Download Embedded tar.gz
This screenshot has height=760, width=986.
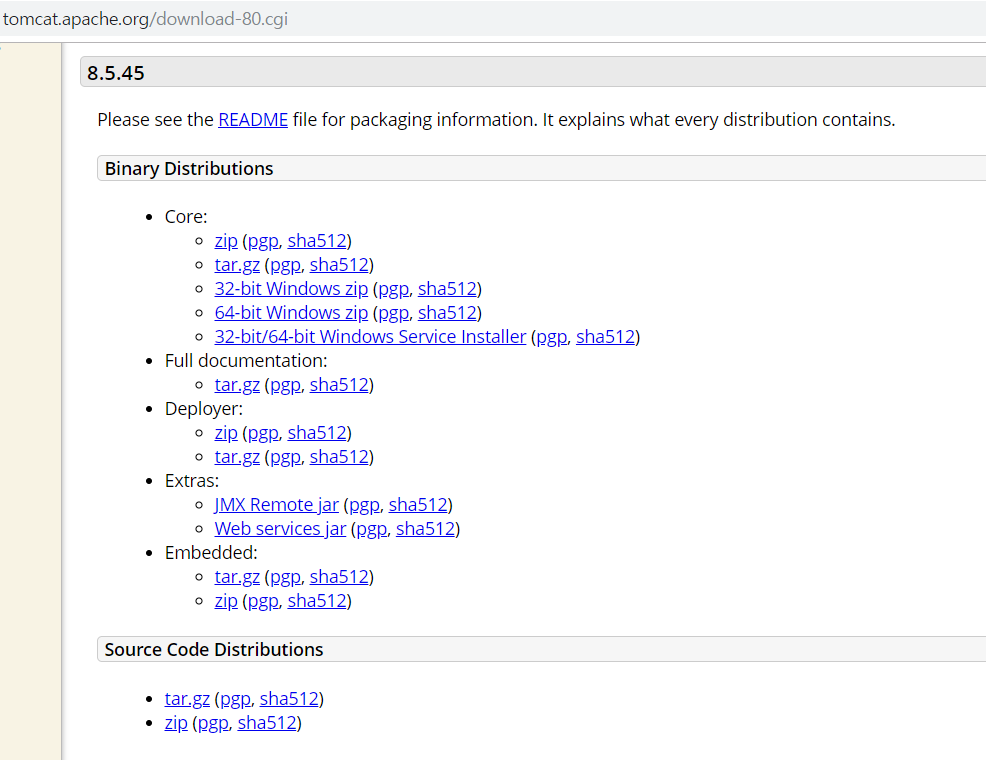tap(237, 576)
